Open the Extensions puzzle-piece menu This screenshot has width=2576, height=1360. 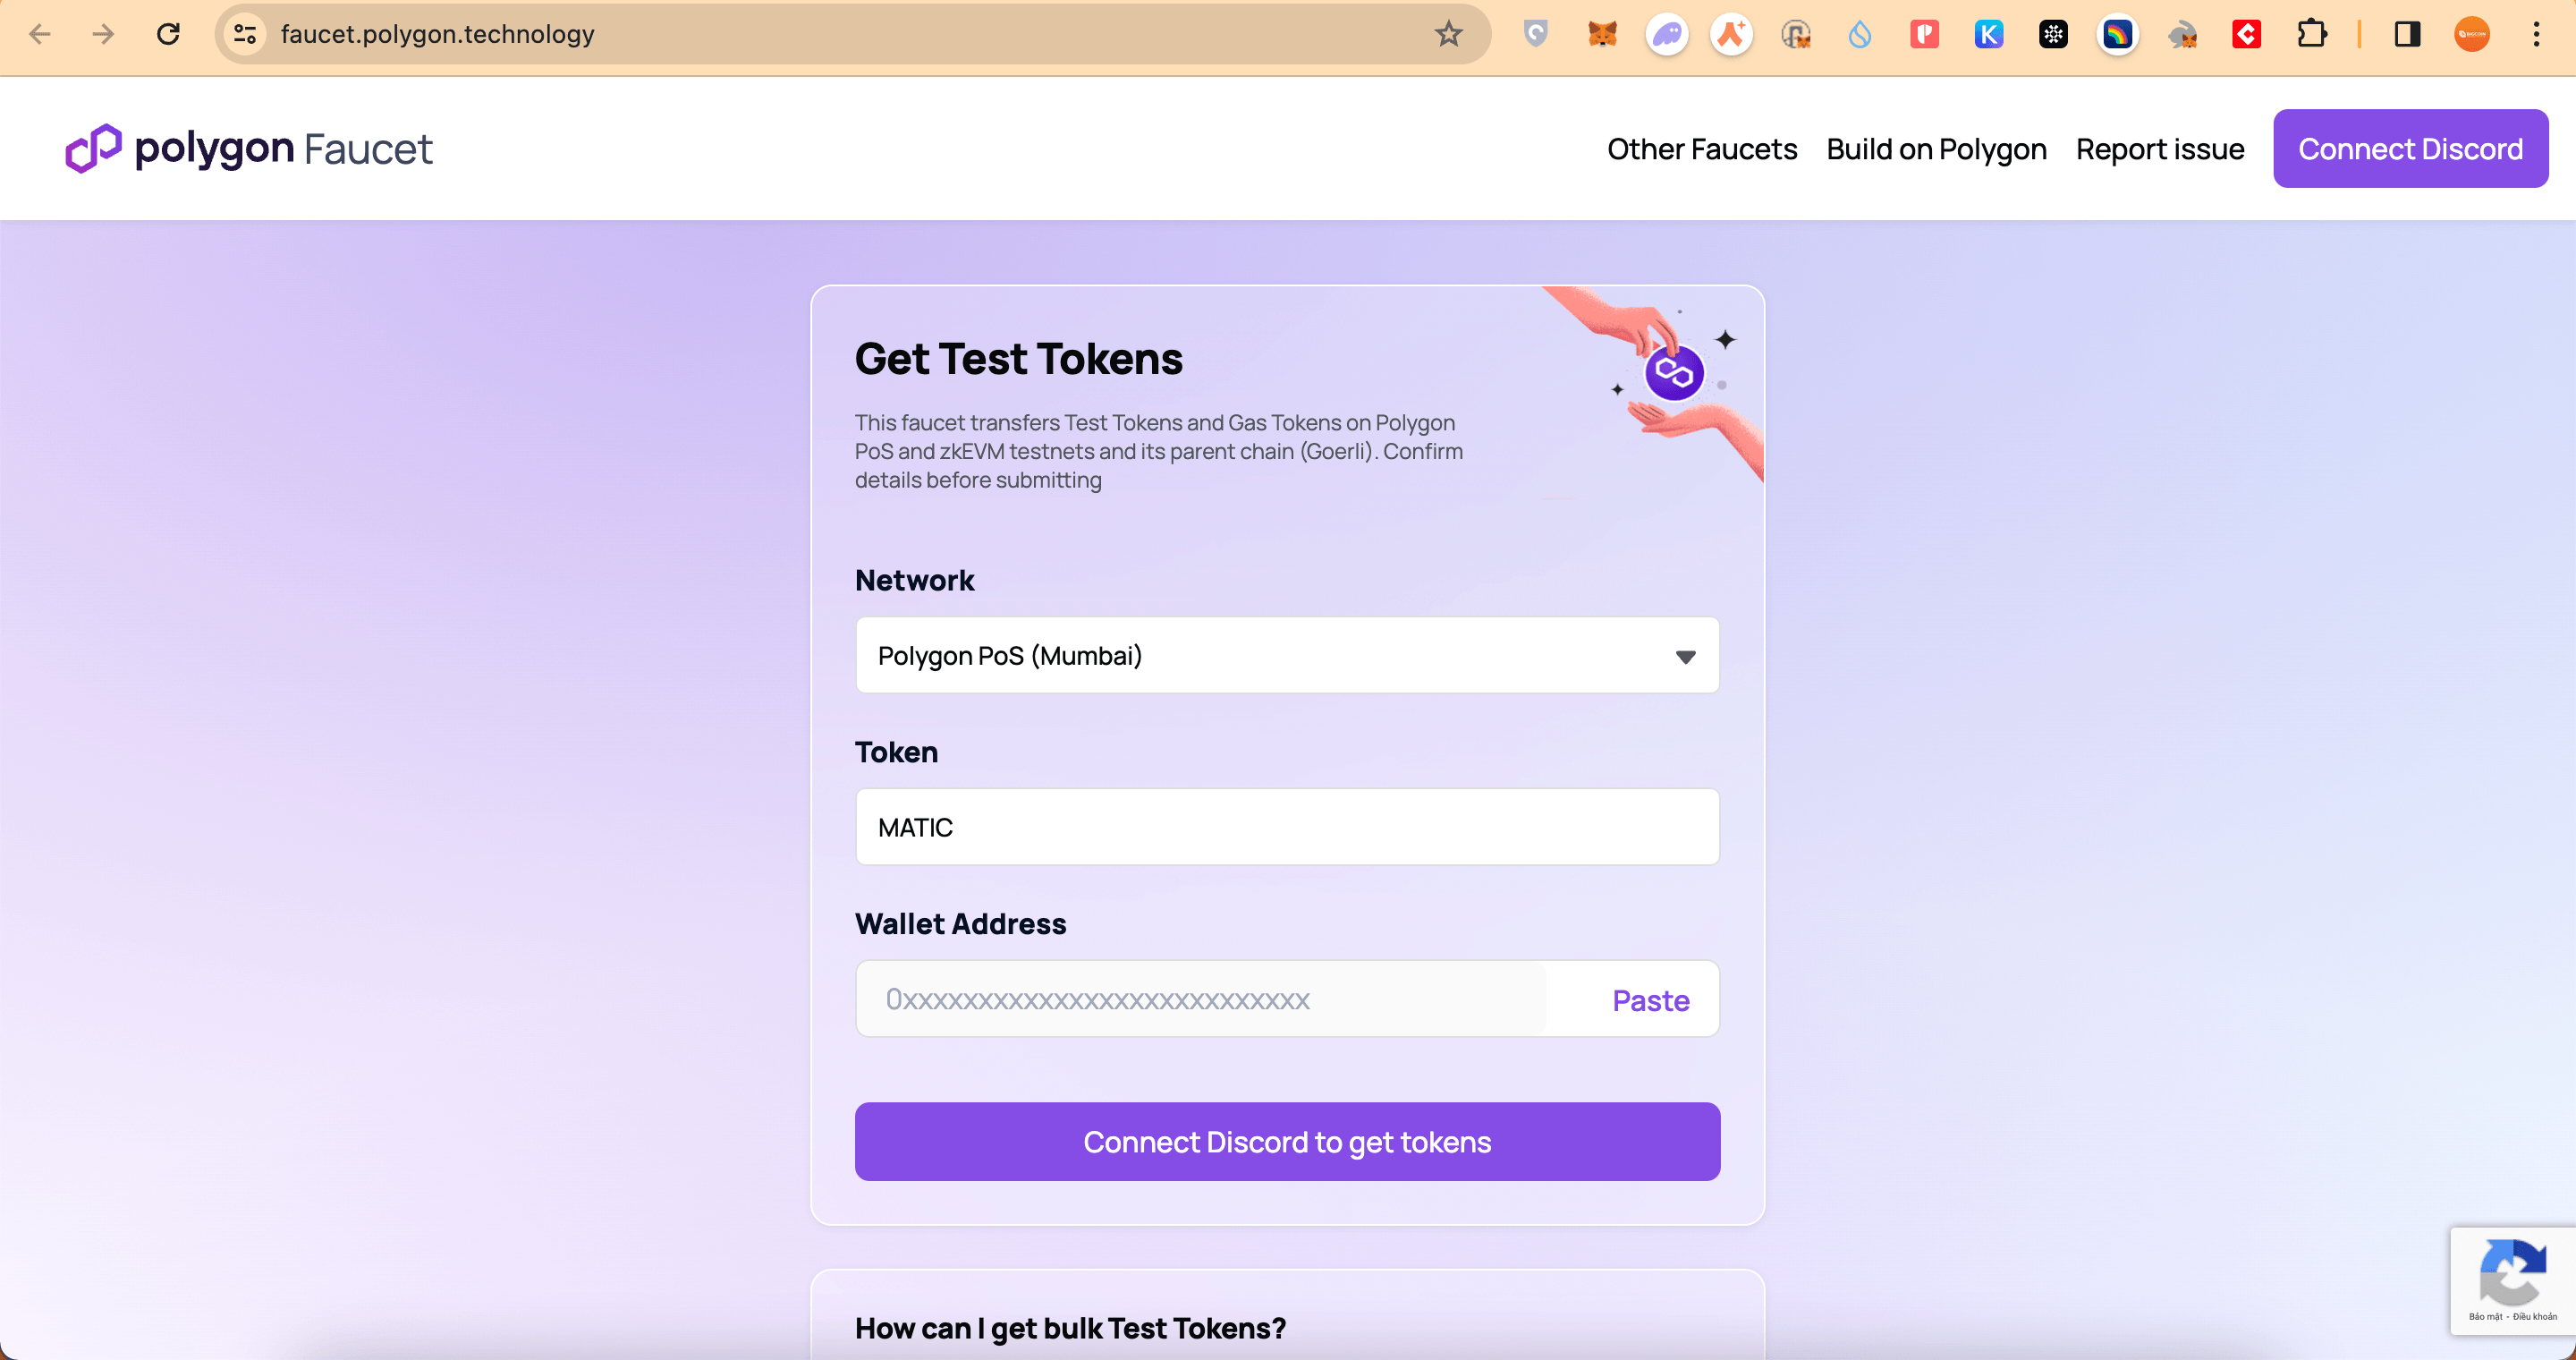point(2311,34)
